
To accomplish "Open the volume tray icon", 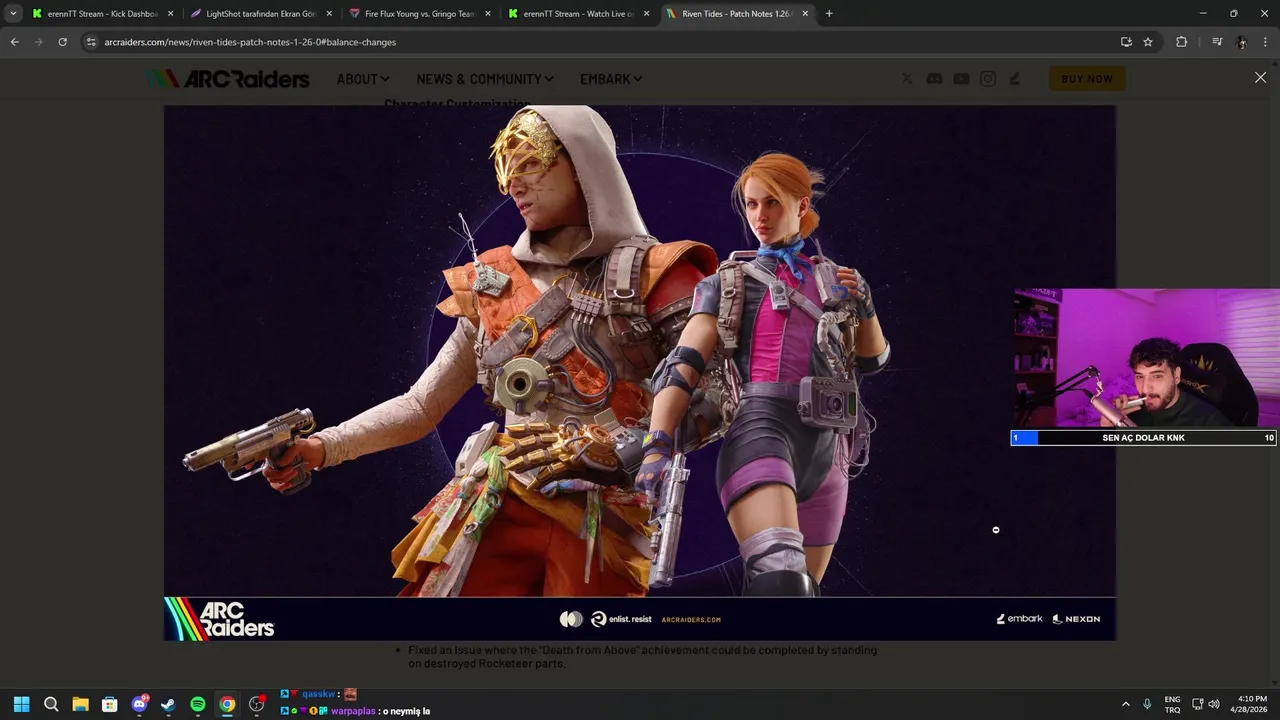I will coord(1214,704).
